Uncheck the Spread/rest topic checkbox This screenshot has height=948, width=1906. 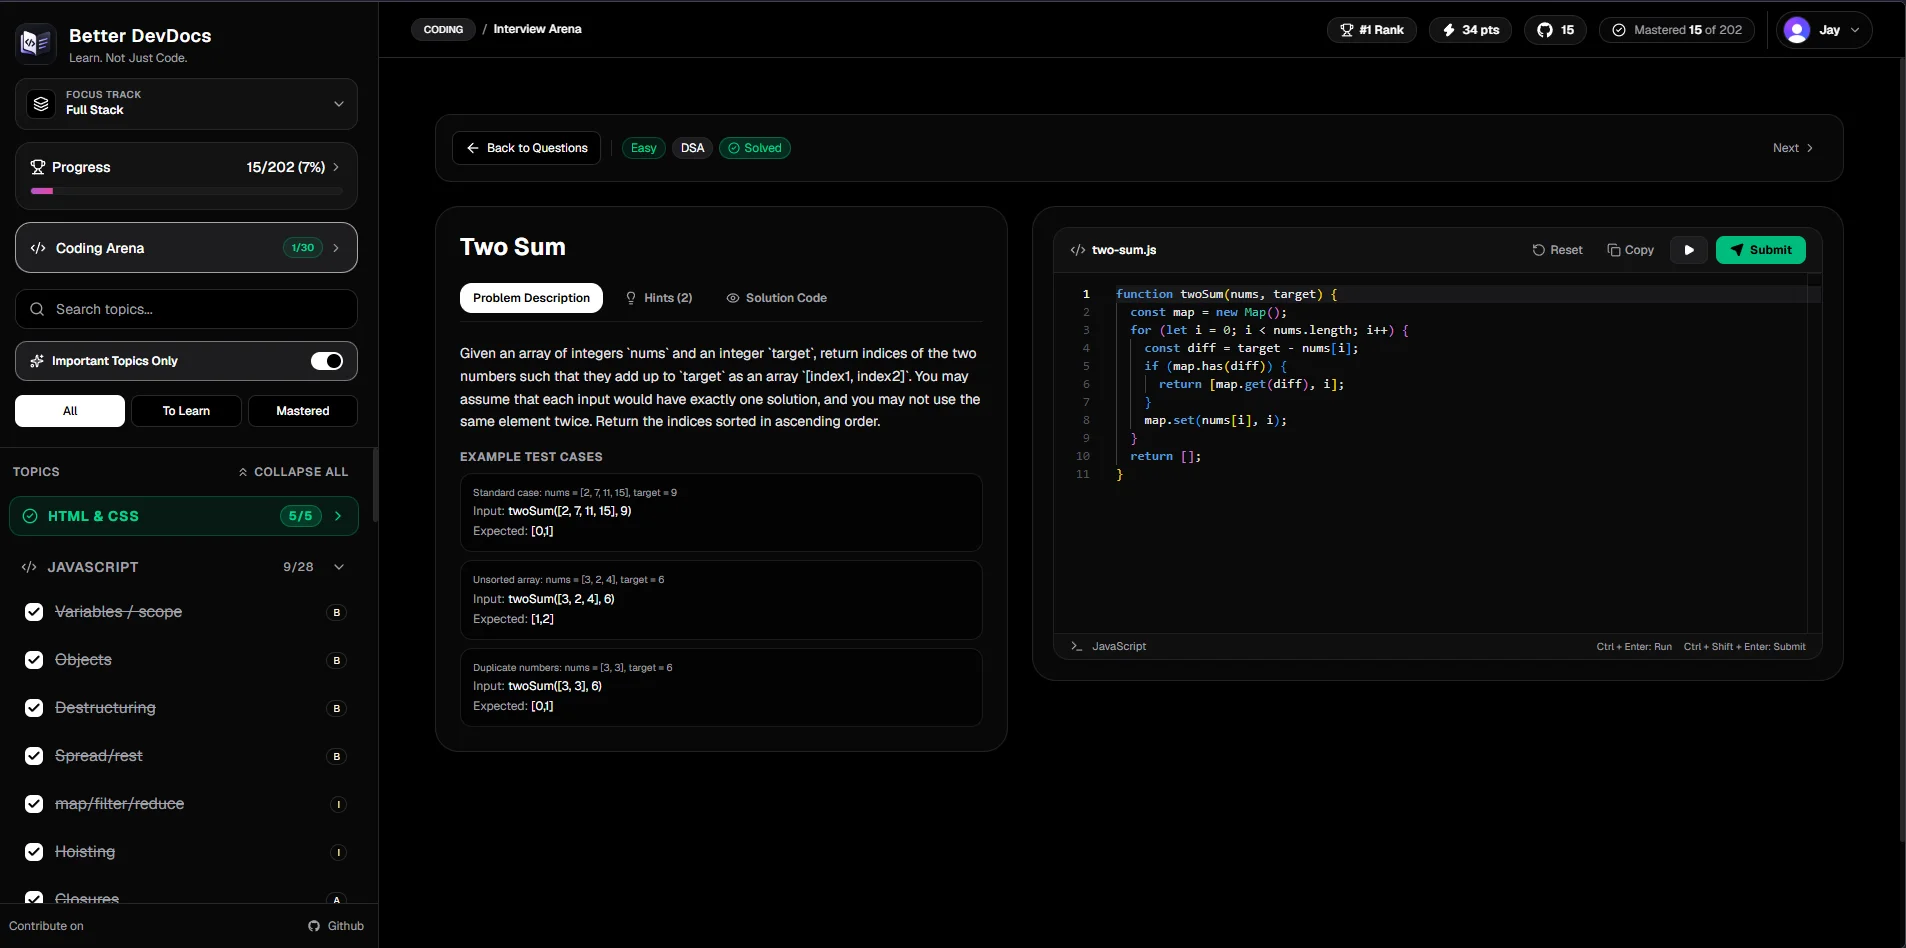34,756
